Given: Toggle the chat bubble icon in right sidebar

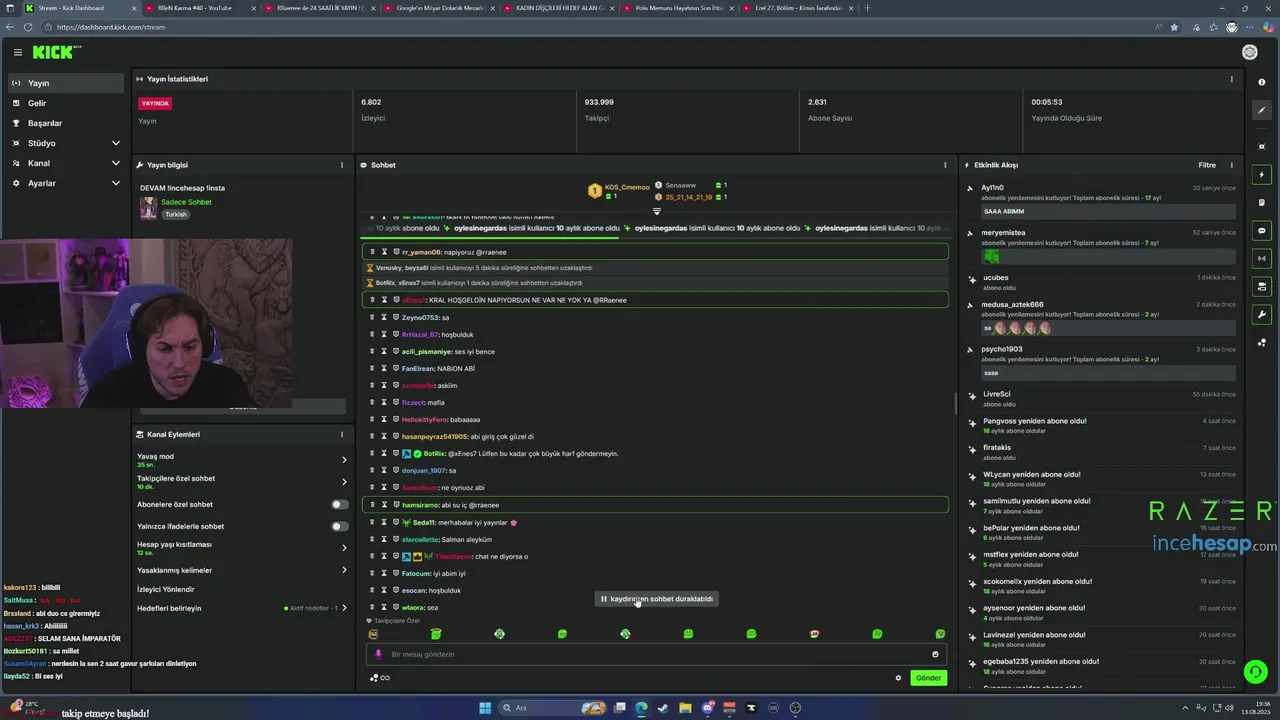Looking at the screenshot, I should [x=1262, y=230].
